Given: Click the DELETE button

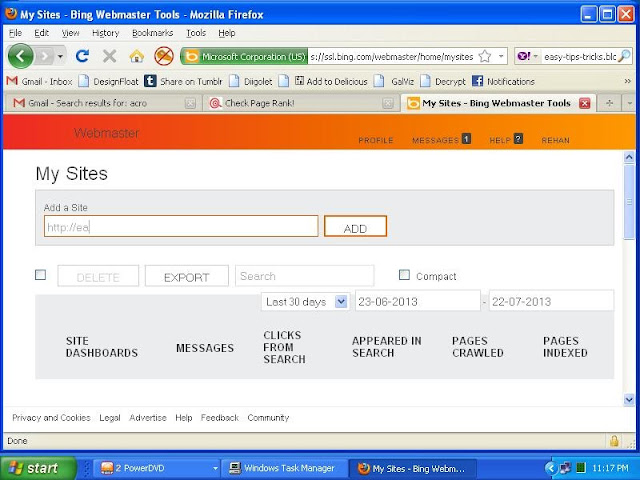Looking at the screenshot, I should click(98, 276).
